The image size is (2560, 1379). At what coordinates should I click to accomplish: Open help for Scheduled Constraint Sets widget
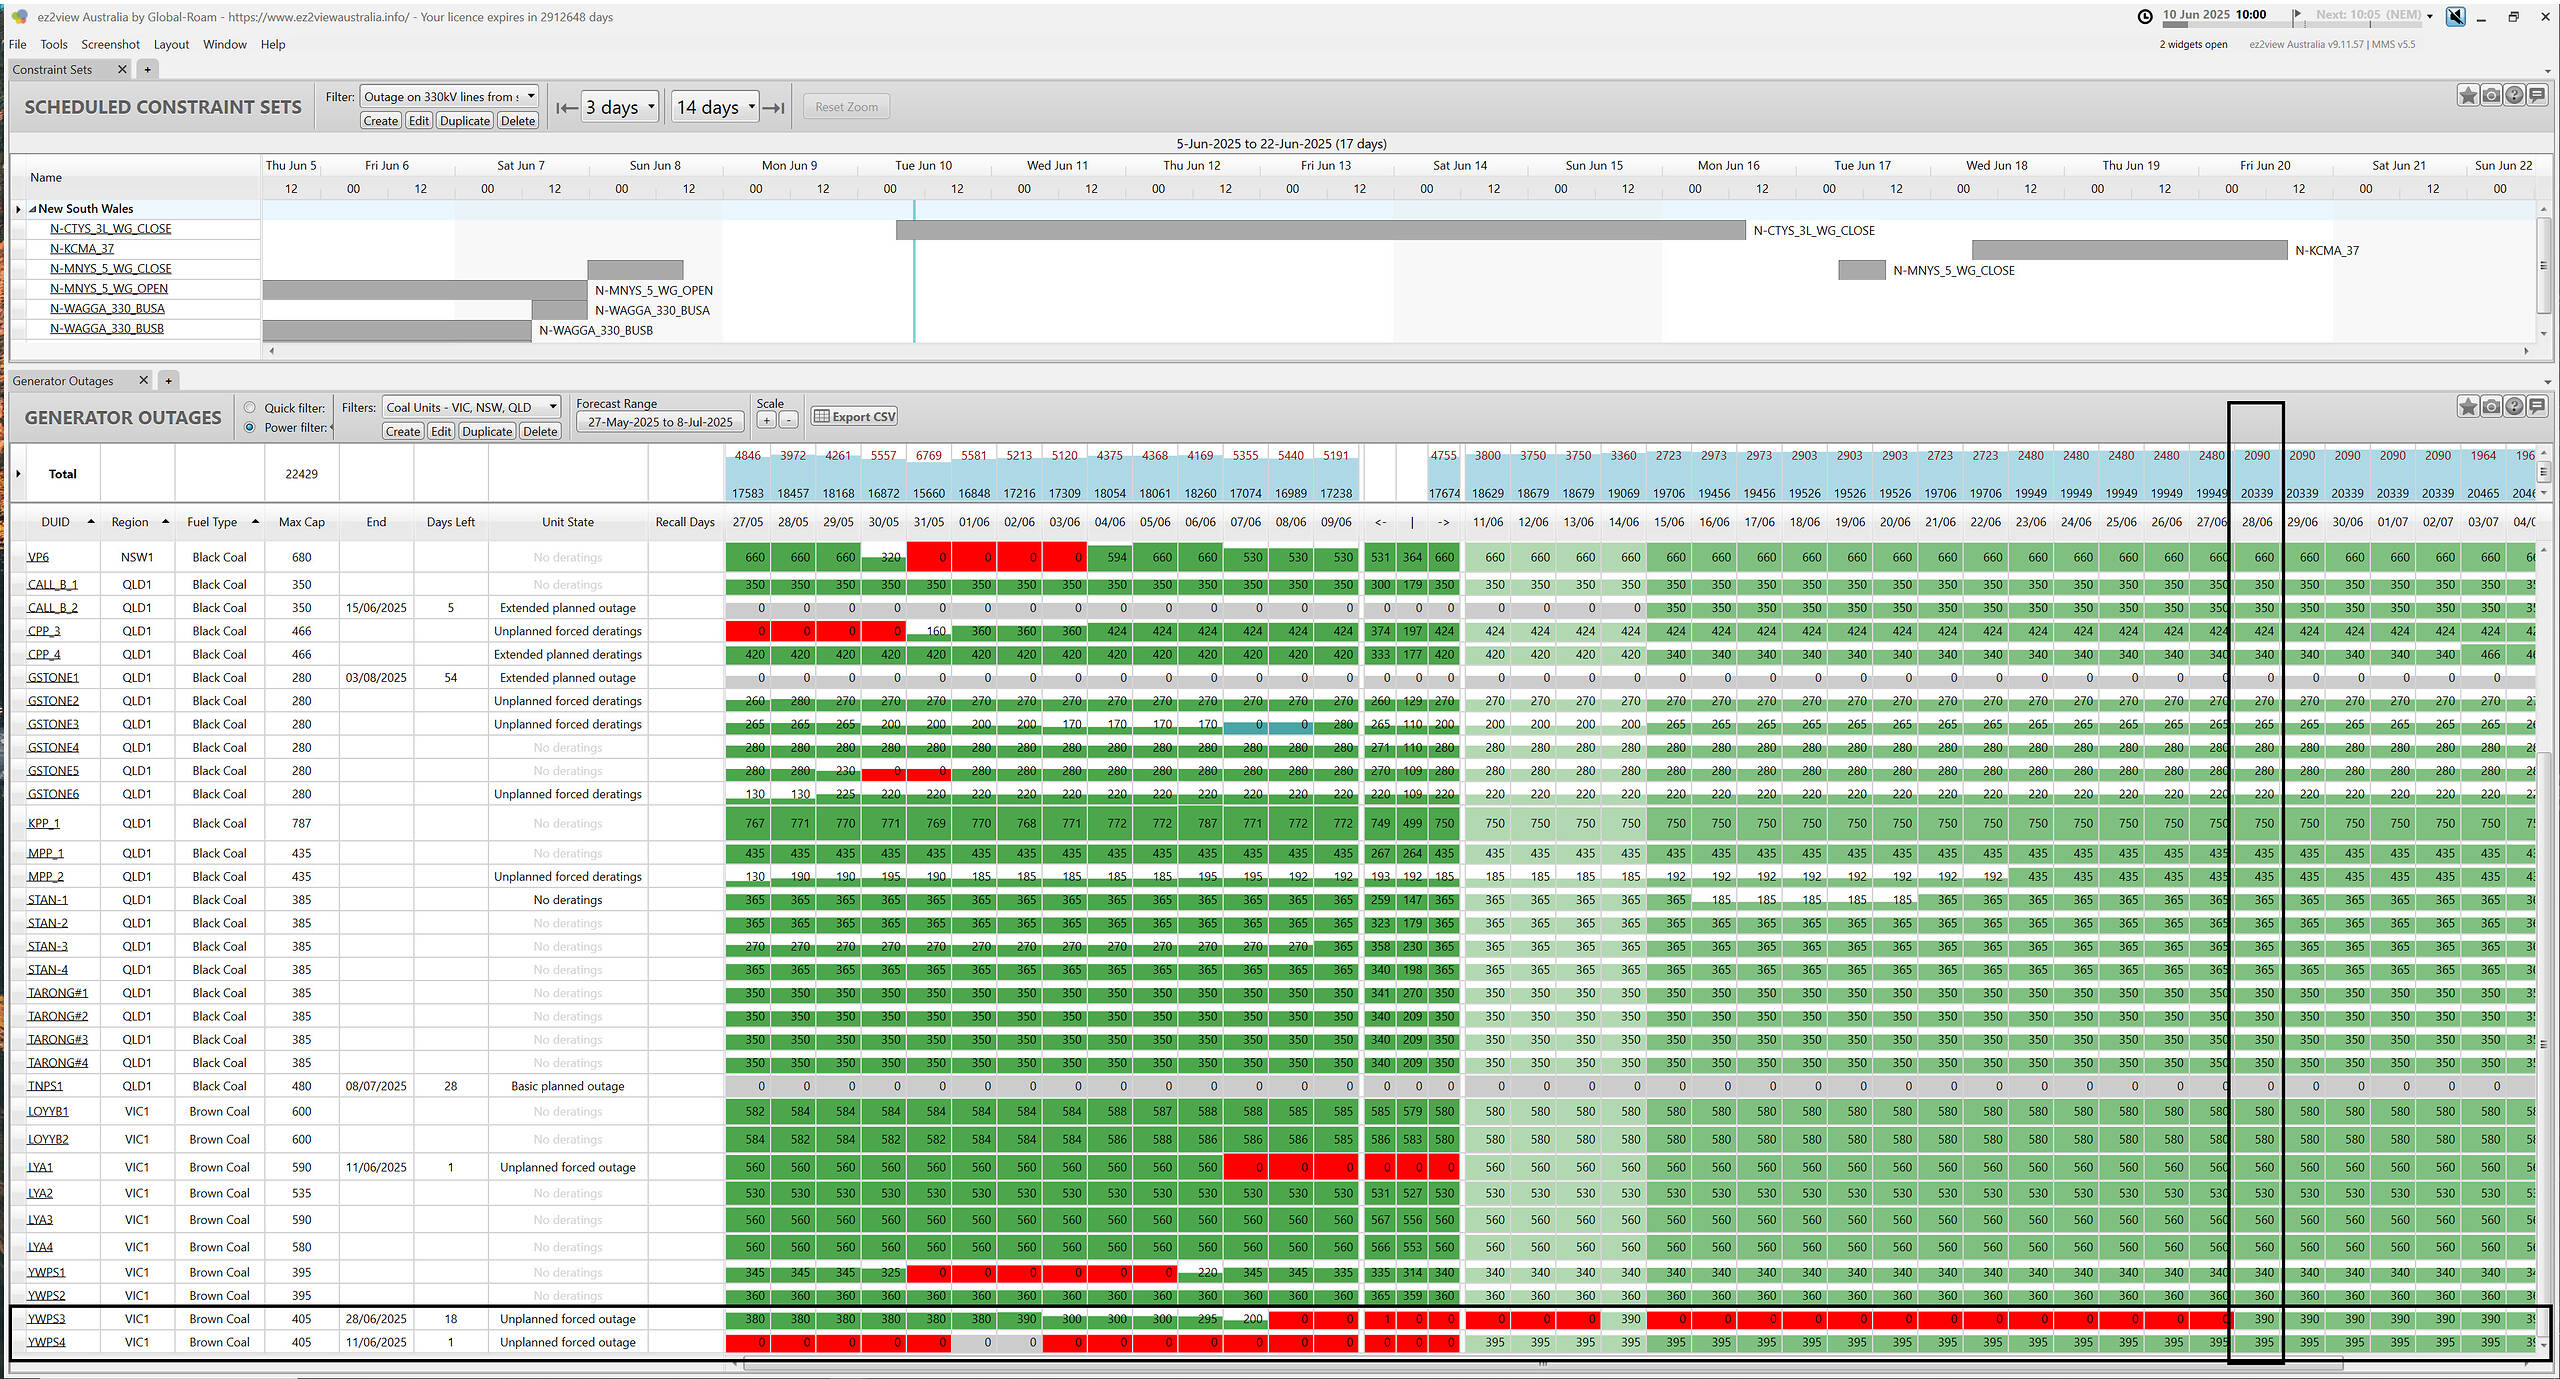(x=2514, y=95)
